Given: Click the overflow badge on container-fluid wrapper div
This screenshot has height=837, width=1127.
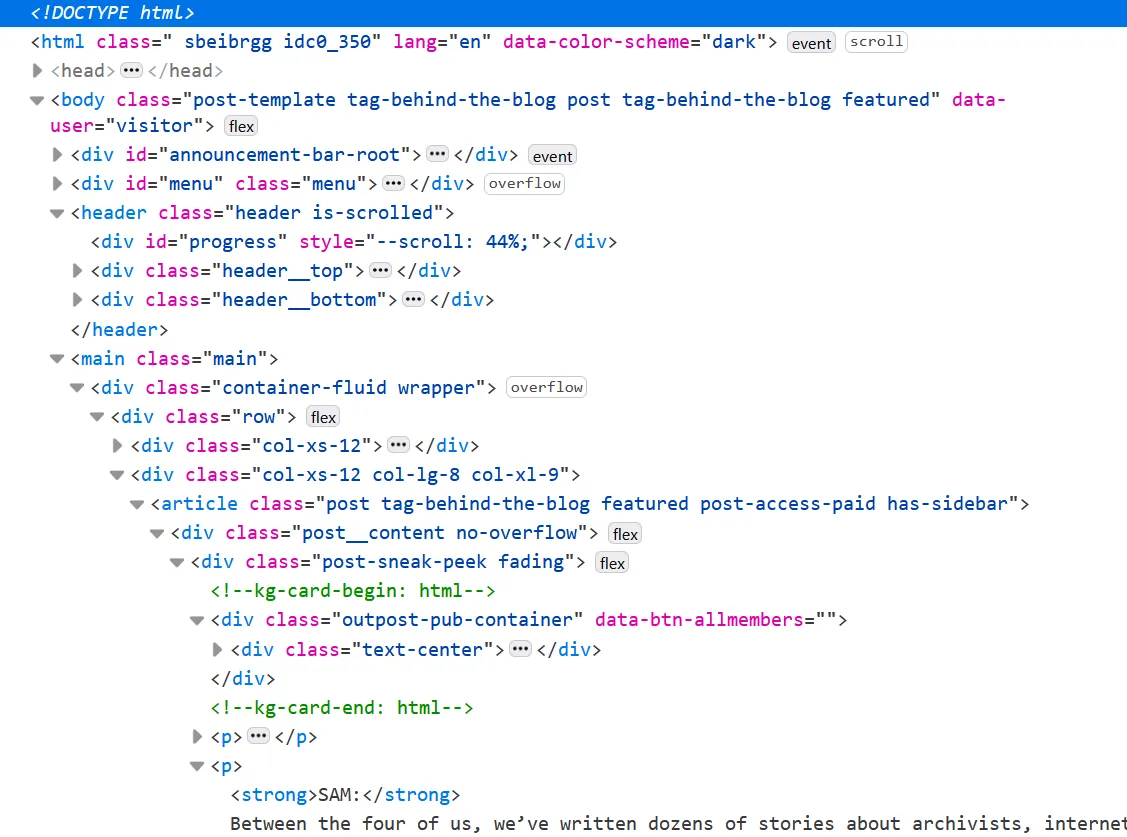Looking at the screenshot, I should (546, 387).
